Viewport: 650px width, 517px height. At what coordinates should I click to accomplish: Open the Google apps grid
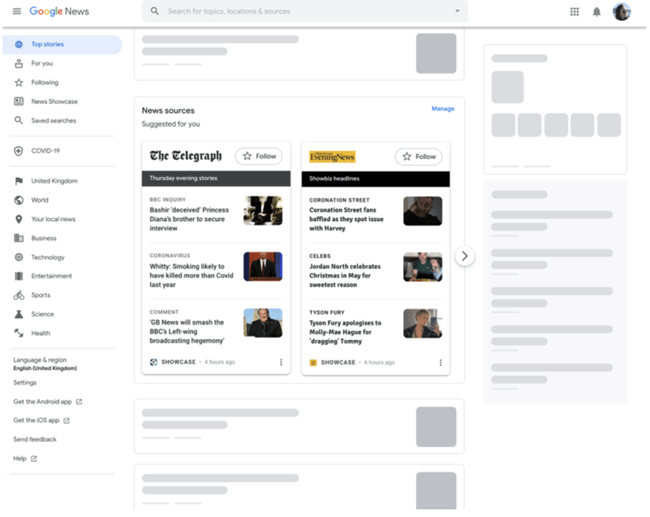(574, 12)
